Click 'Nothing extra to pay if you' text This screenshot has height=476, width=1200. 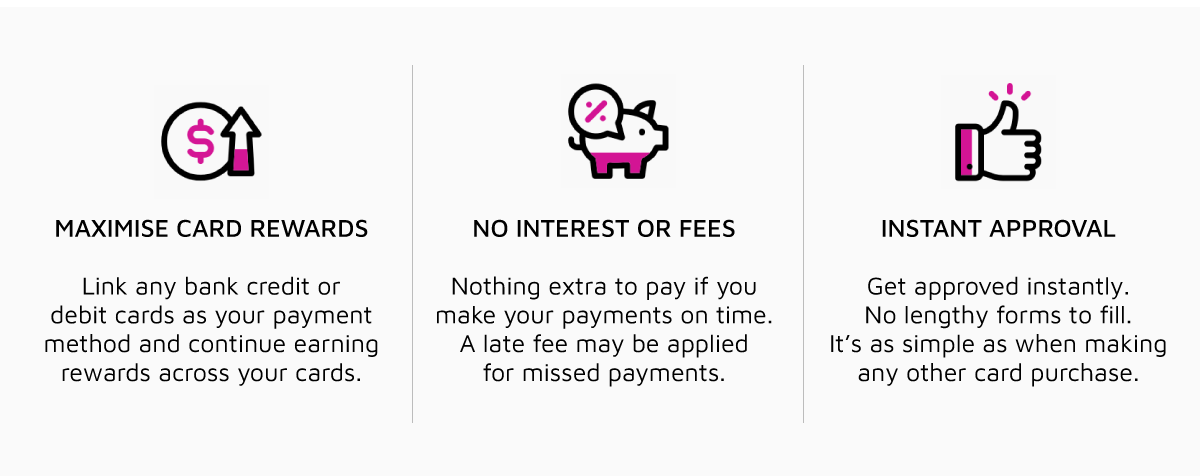click(604, 288)
